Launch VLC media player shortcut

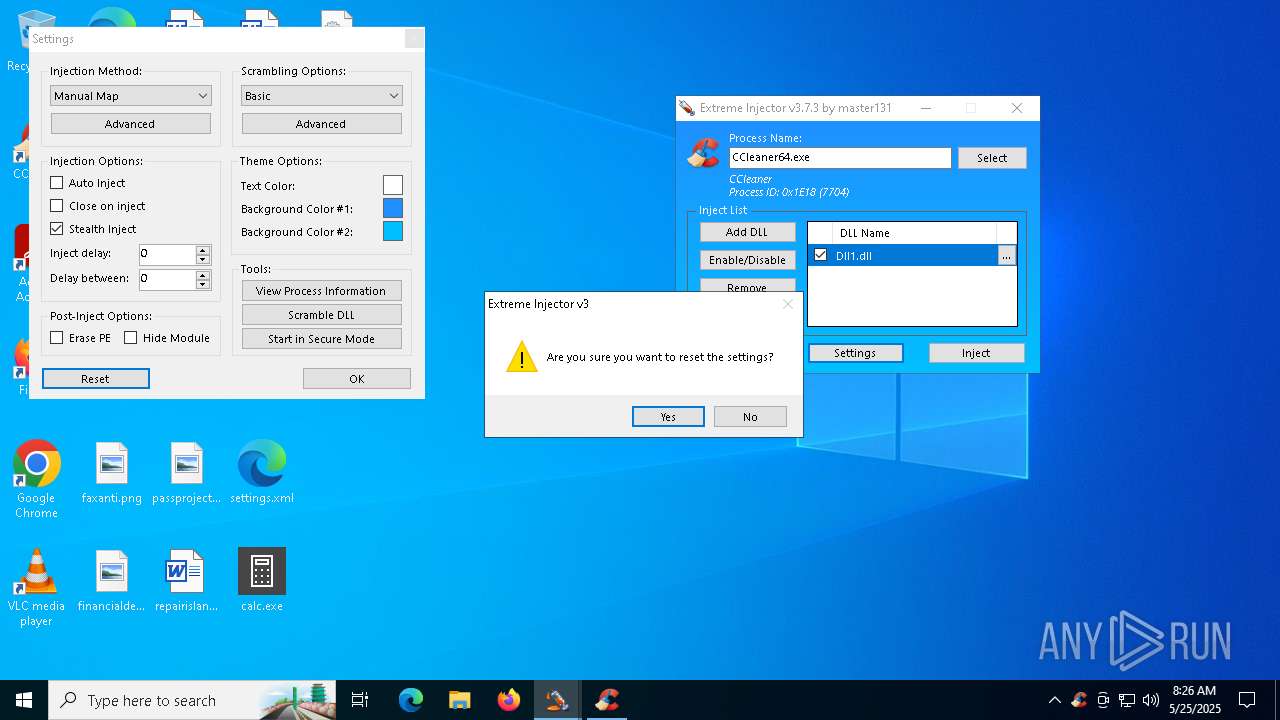(37, 587)
